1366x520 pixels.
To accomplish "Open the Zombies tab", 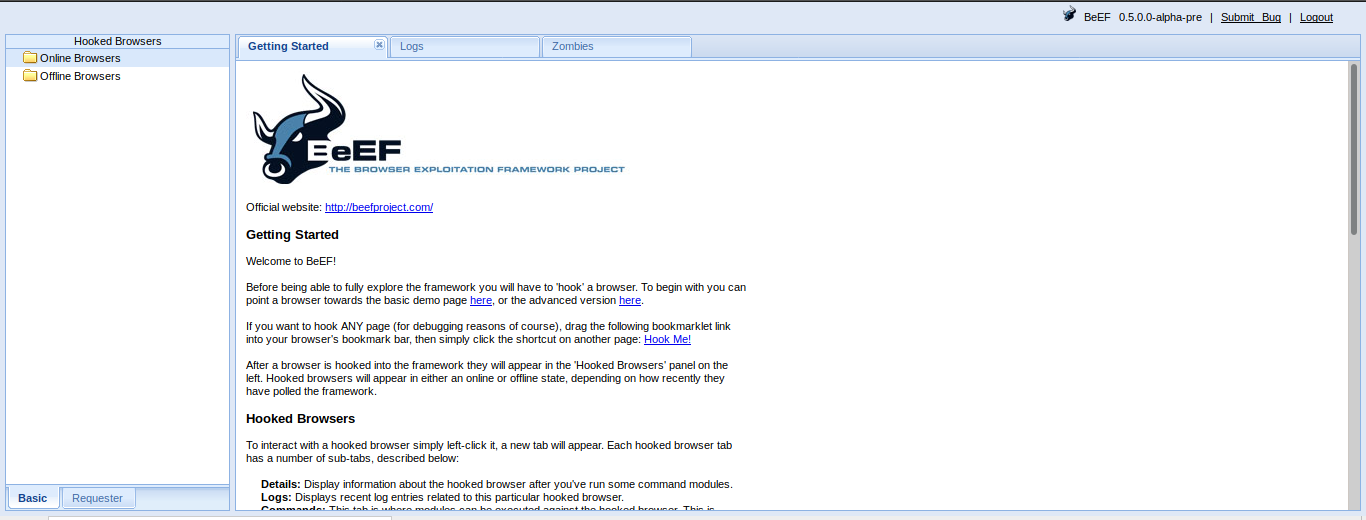I will click(616, 47).
